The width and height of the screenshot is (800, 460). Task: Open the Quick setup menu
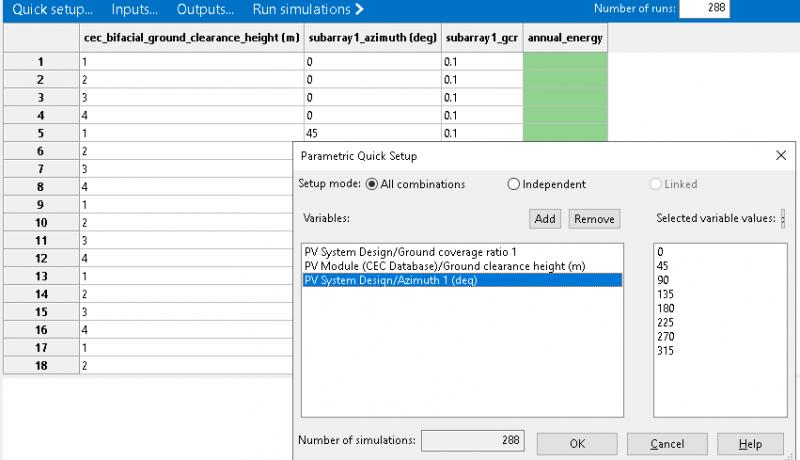pyautogui.click(x=51, y=10)
